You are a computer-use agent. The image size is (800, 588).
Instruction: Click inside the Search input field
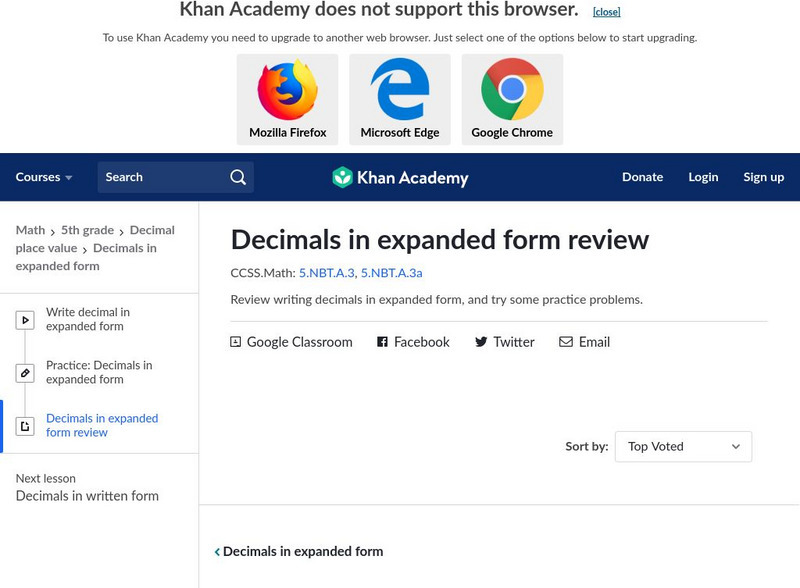(160, 177)
